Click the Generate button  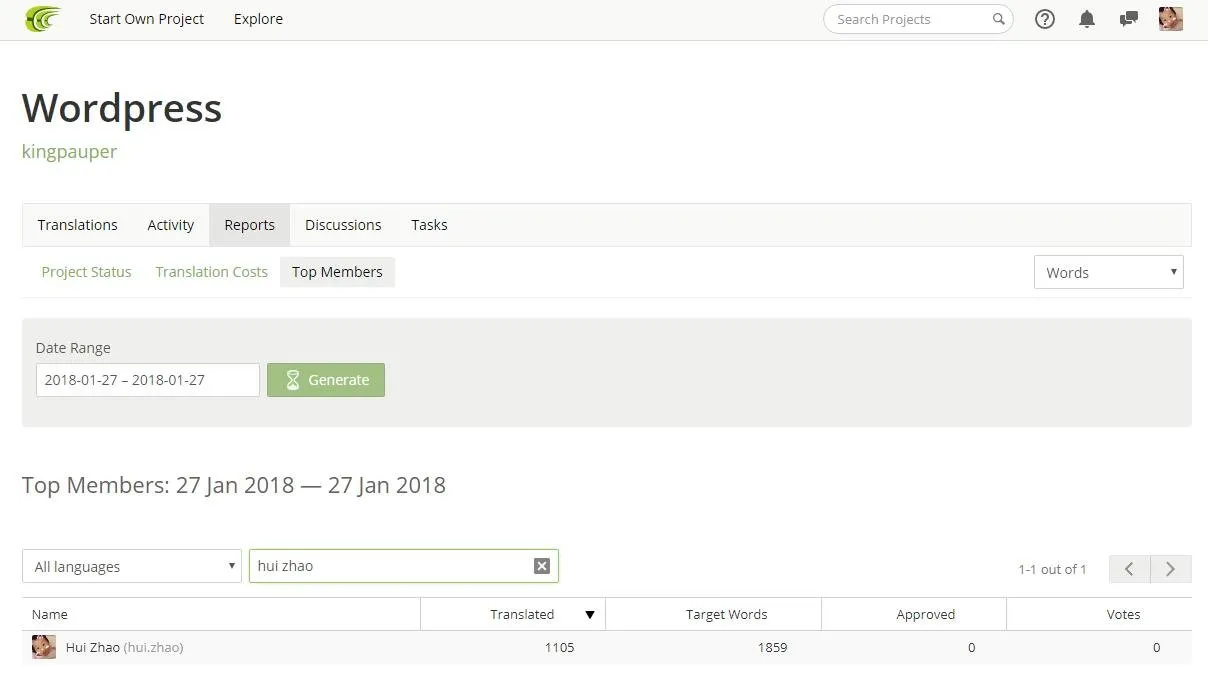click(x=326, y=380)
